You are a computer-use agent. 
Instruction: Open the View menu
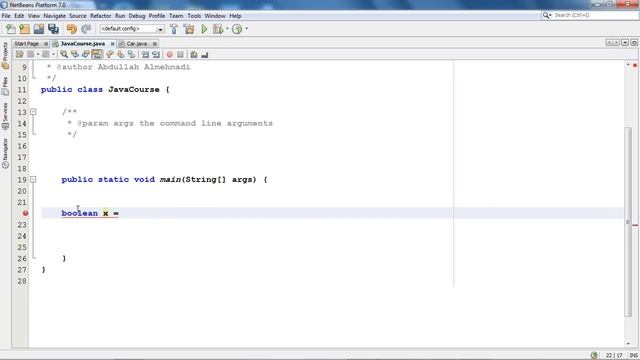34,16
